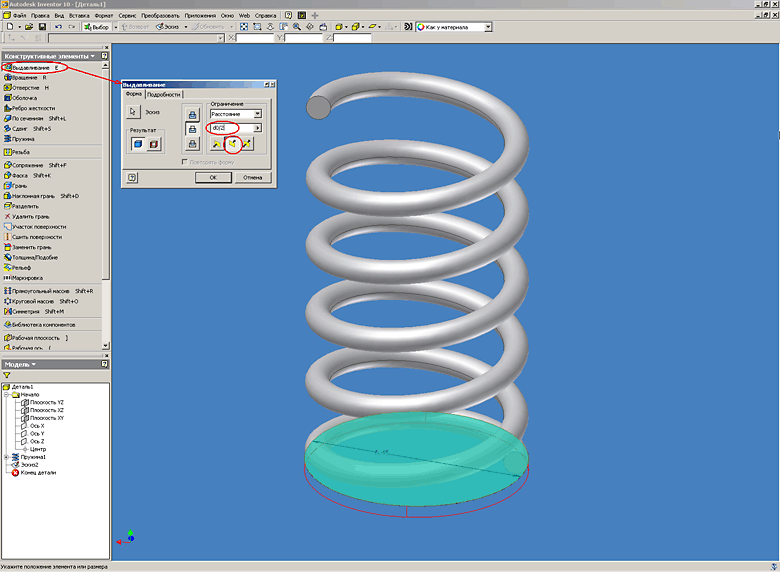The image size is (780, 572).
Task: Click the Undo arrow toolbar icon
Action: point(59,27)
